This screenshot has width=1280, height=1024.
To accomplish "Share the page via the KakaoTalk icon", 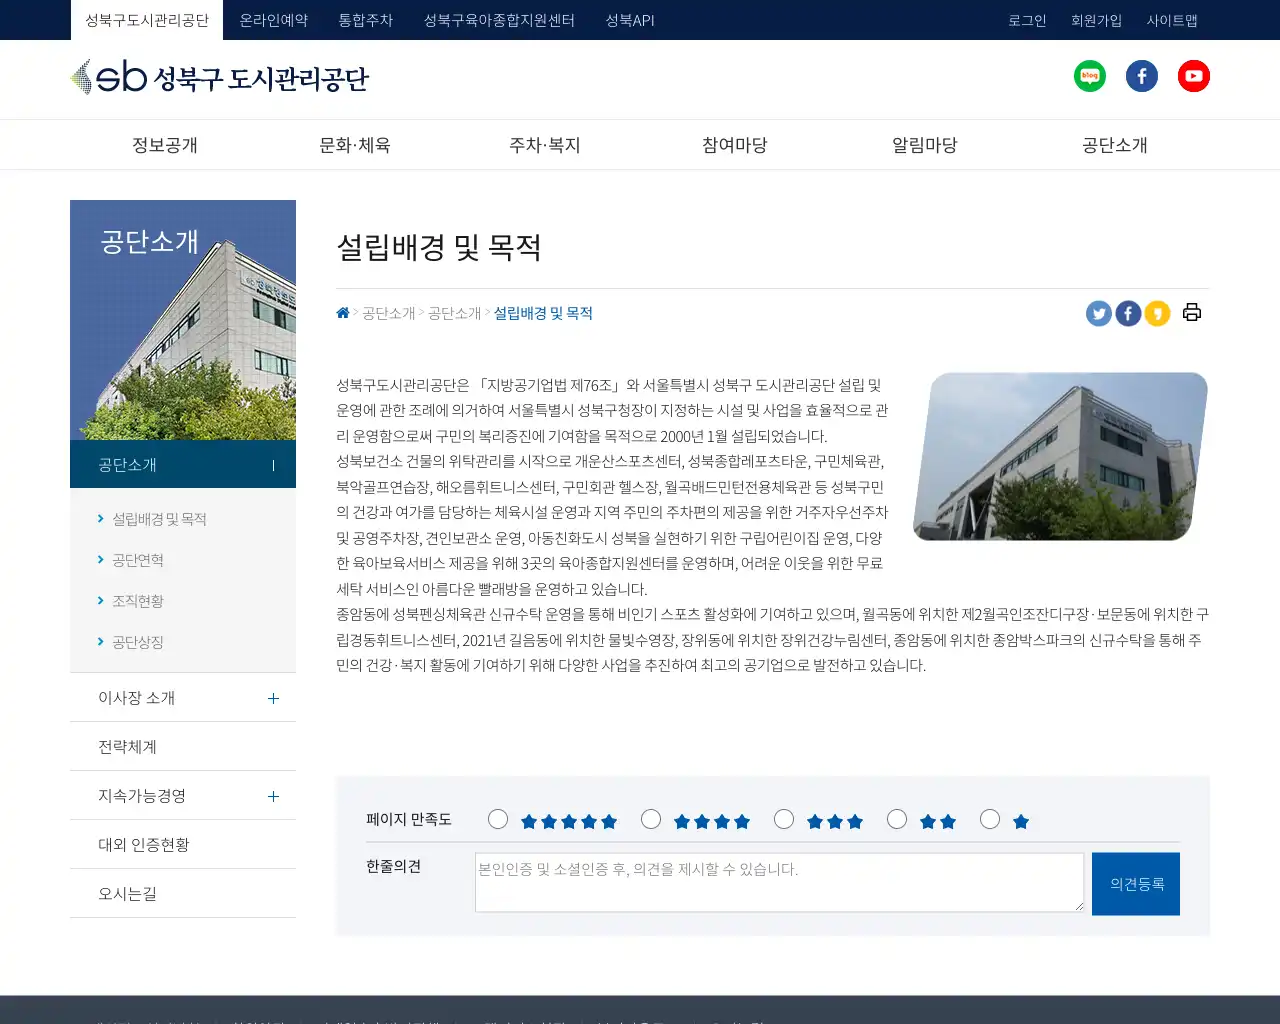I will click(x=1158, y=312).
